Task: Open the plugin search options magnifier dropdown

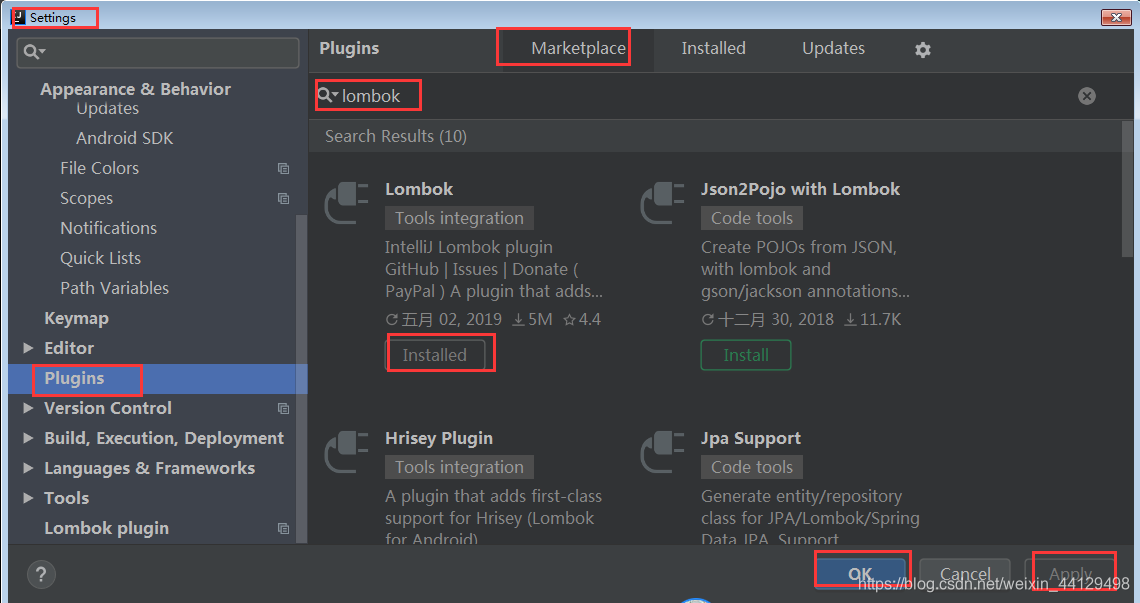Action: [328, 95]
